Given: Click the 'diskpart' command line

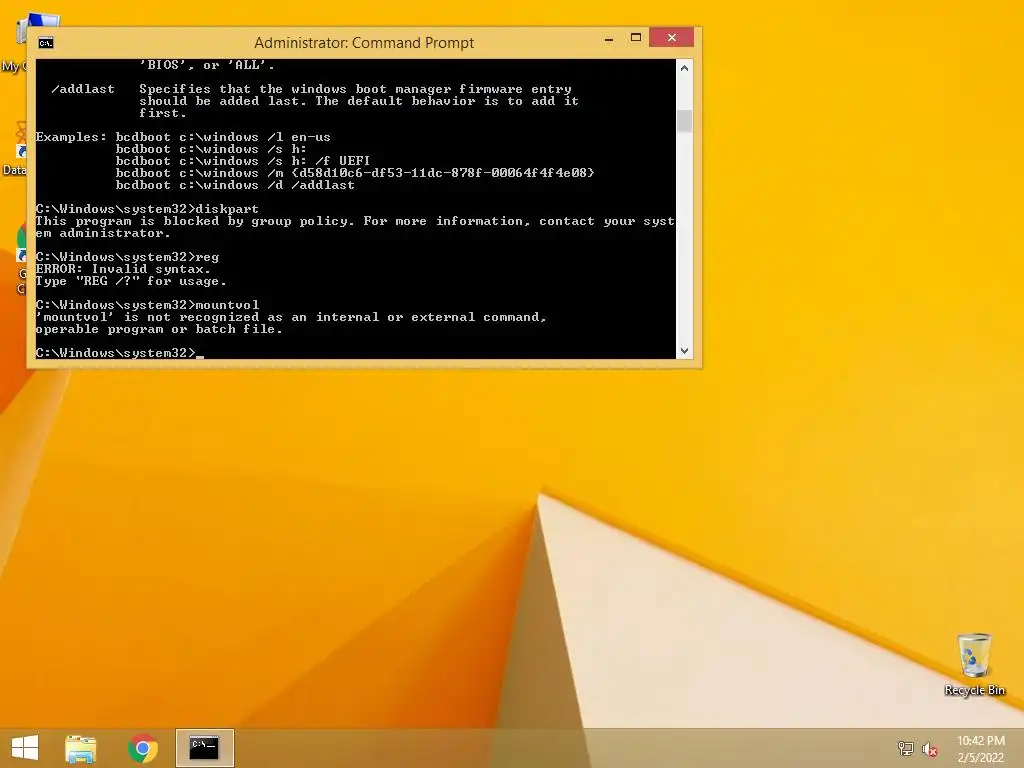Looking at the screenshot, I should pyautogui.click(x=147, y=209).
